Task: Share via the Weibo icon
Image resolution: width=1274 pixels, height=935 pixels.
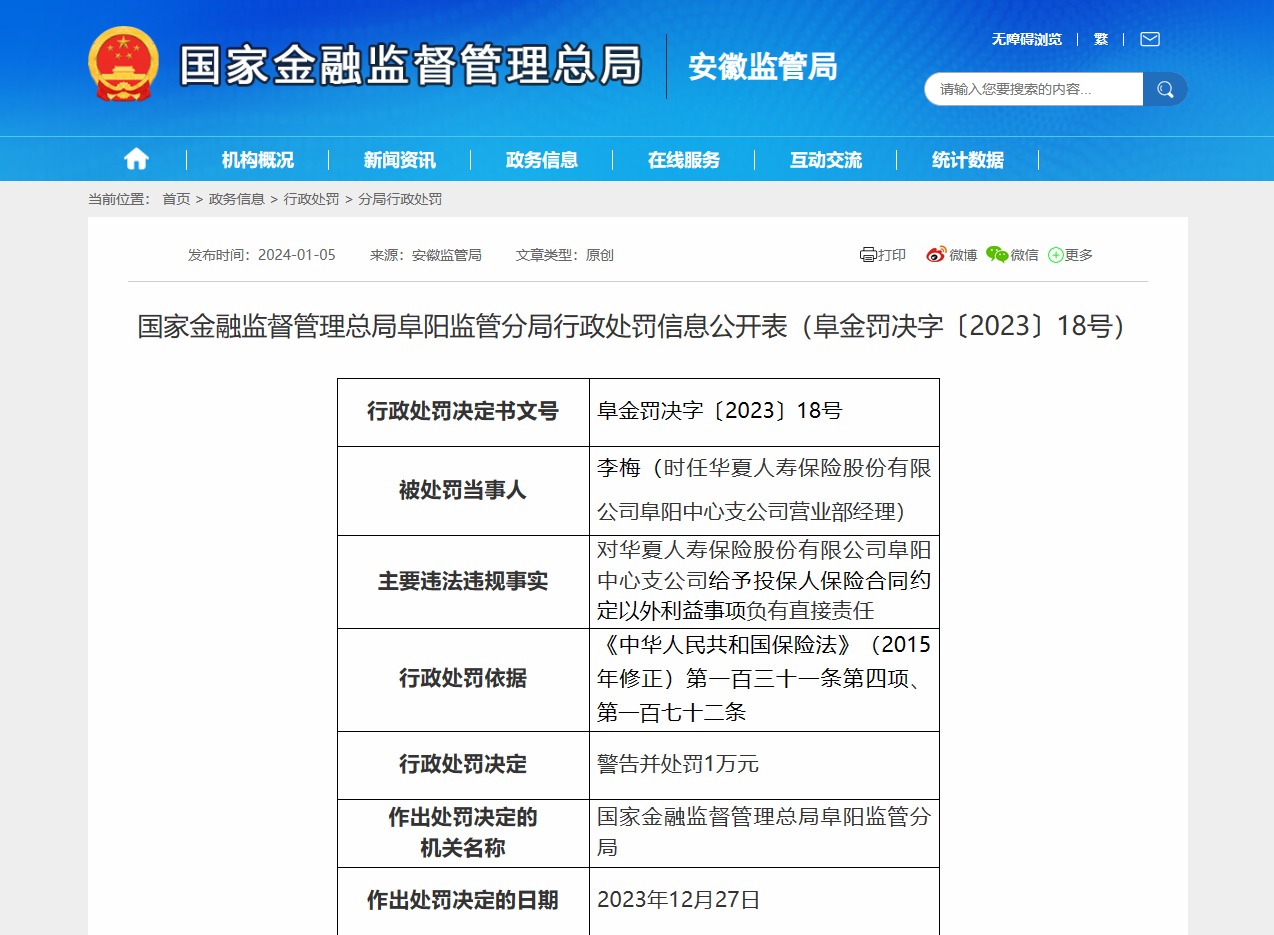Action: click(x=936, y=255)
